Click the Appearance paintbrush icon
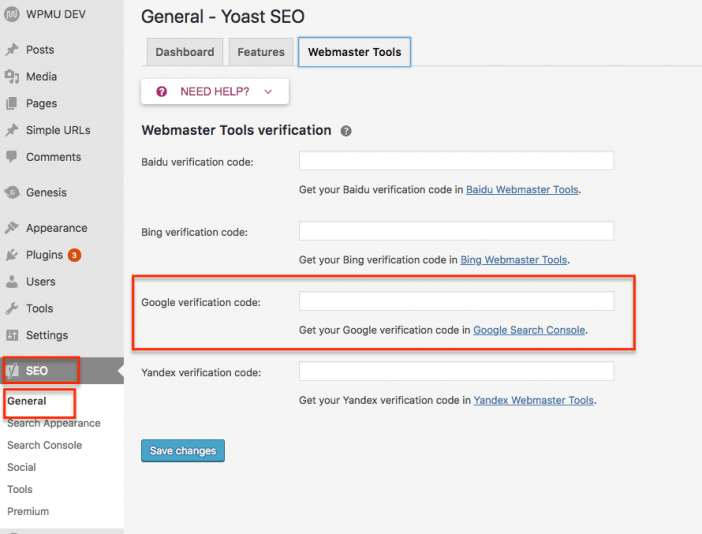The image size is (702, 534). pyautogui.click(x=12, y=228)
